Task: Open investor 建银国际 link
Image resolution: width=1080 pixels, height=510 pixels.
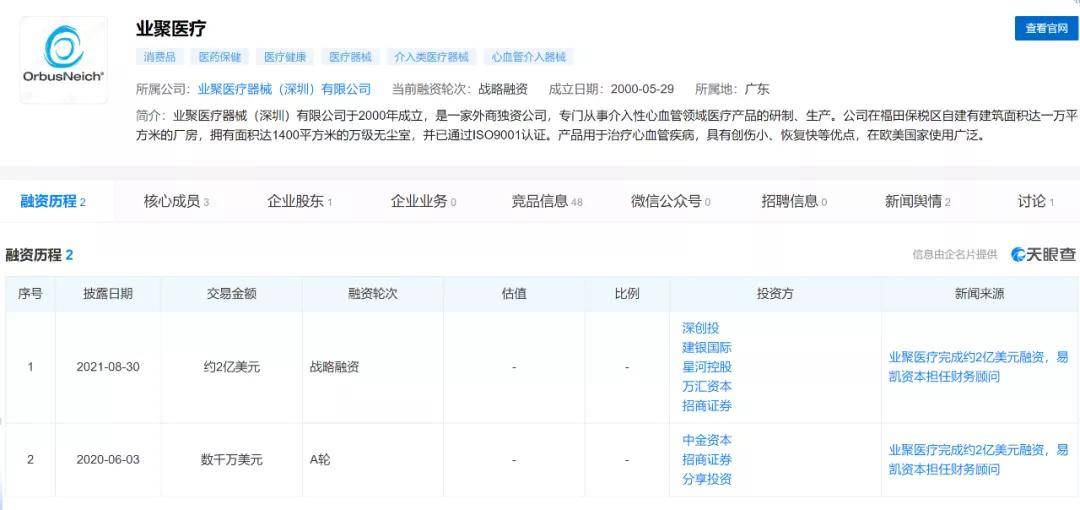Action: point(707,347)
